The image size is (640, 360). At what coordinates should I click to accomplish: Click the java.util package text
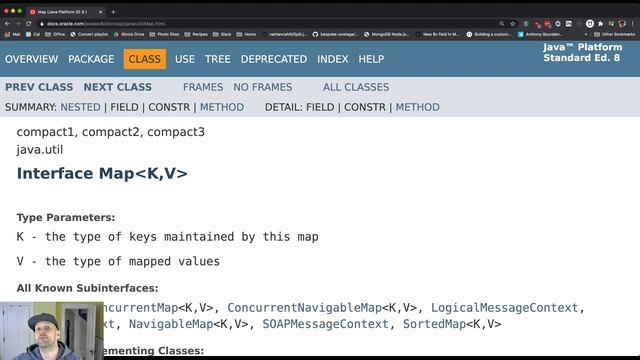tap(40, 150)
